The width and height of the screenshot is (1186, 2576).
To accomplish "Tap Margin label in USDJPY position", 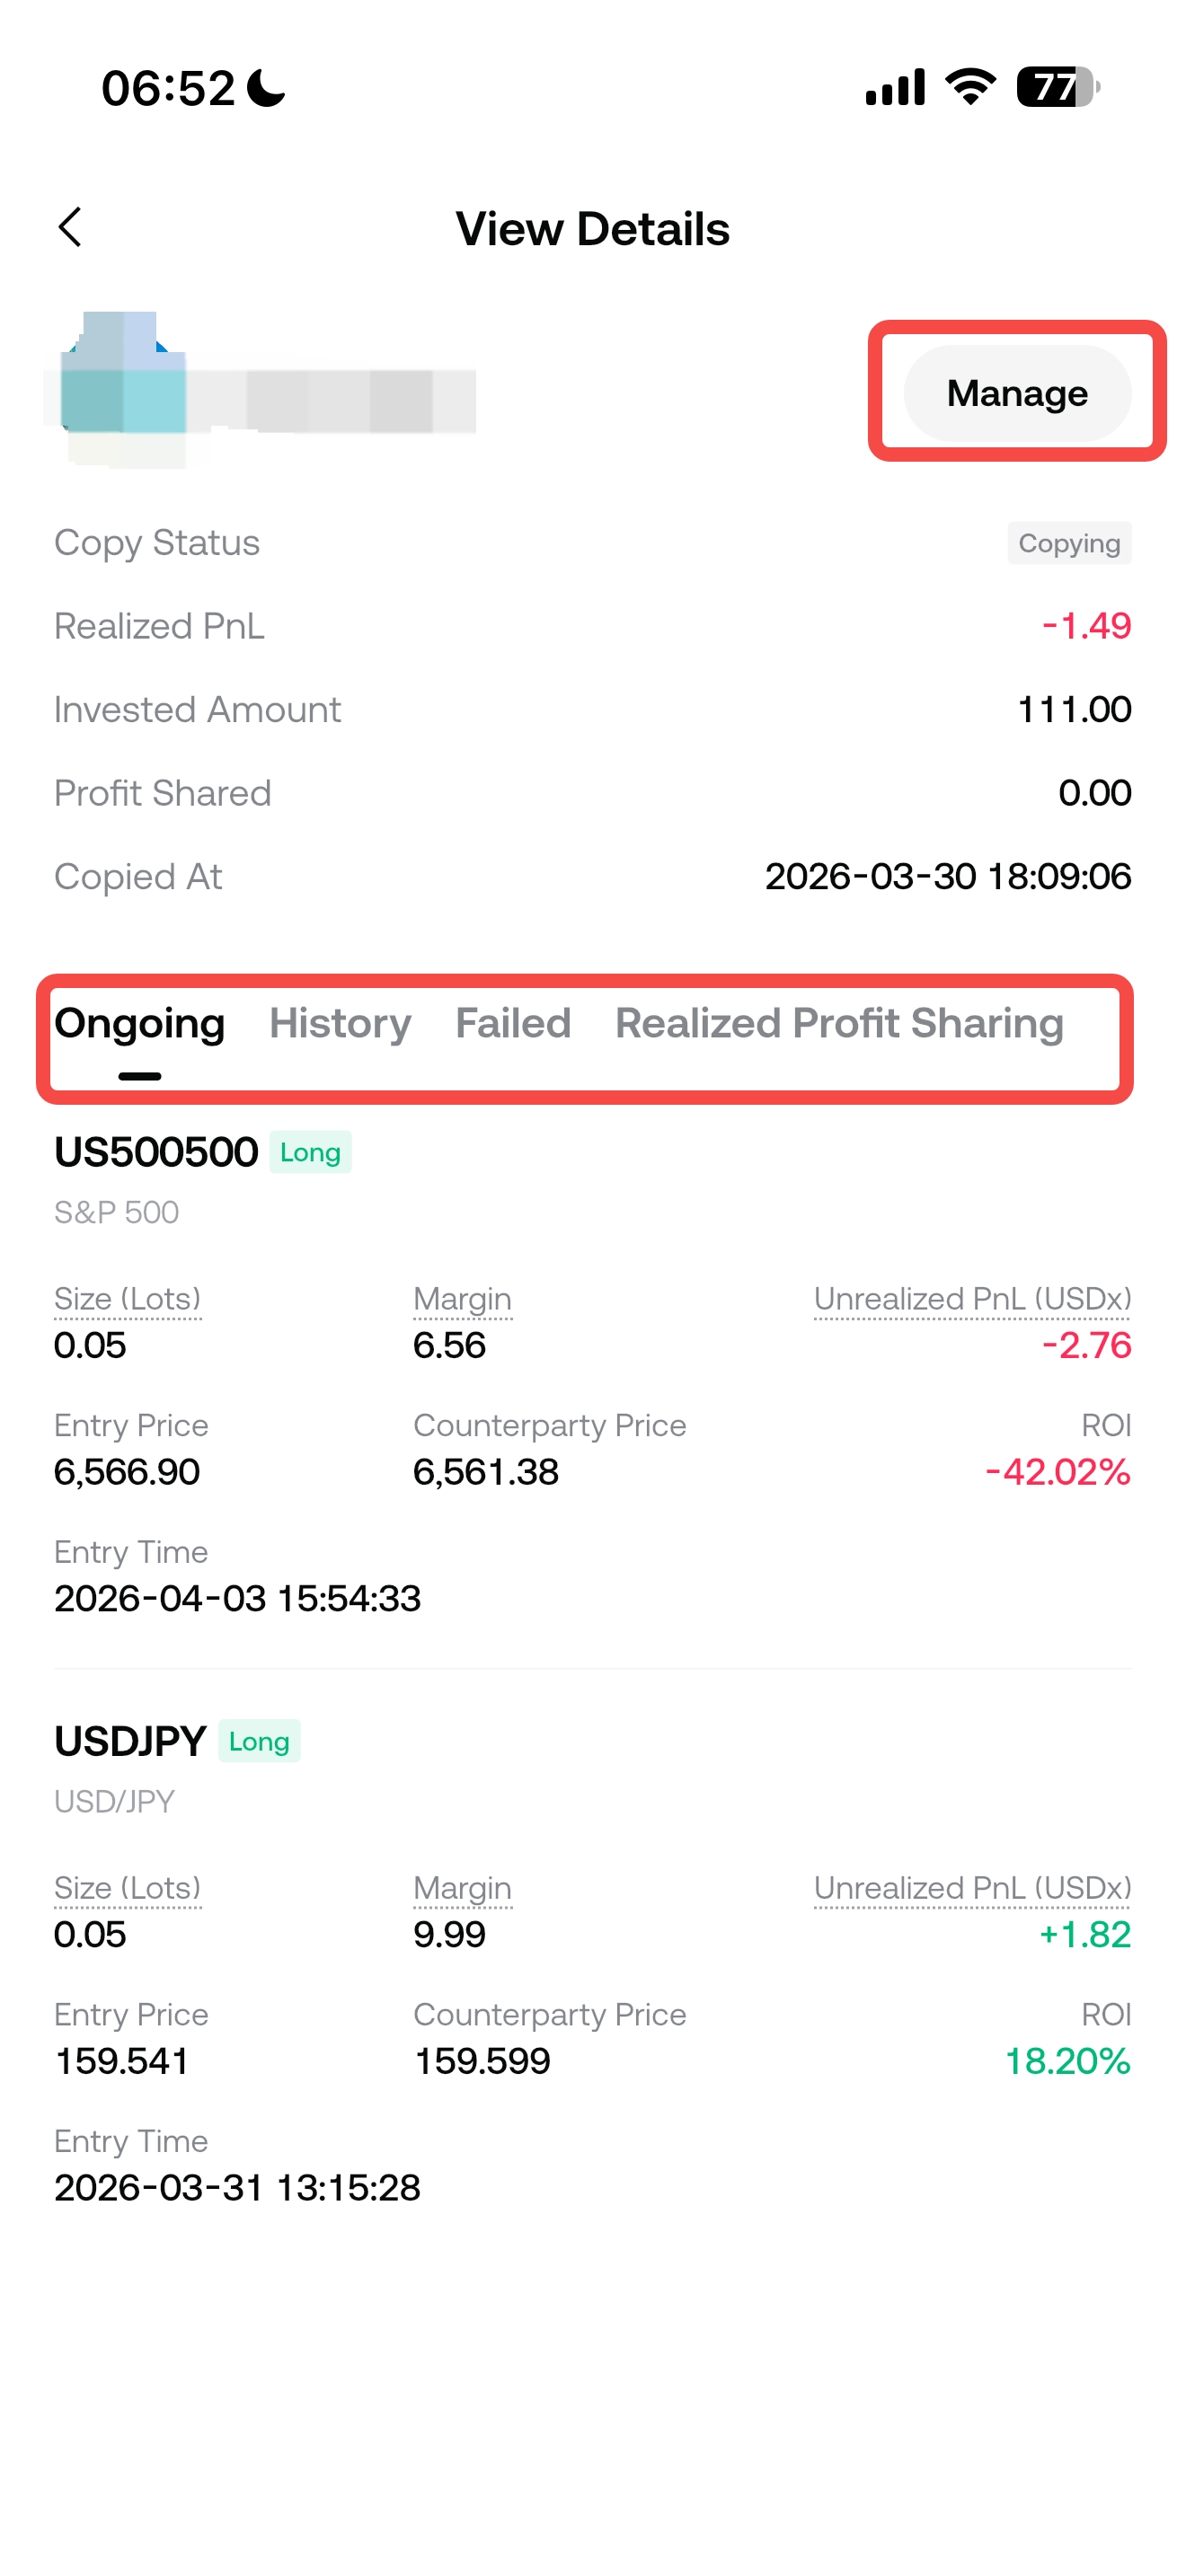I will click(x=462, y=1888).
